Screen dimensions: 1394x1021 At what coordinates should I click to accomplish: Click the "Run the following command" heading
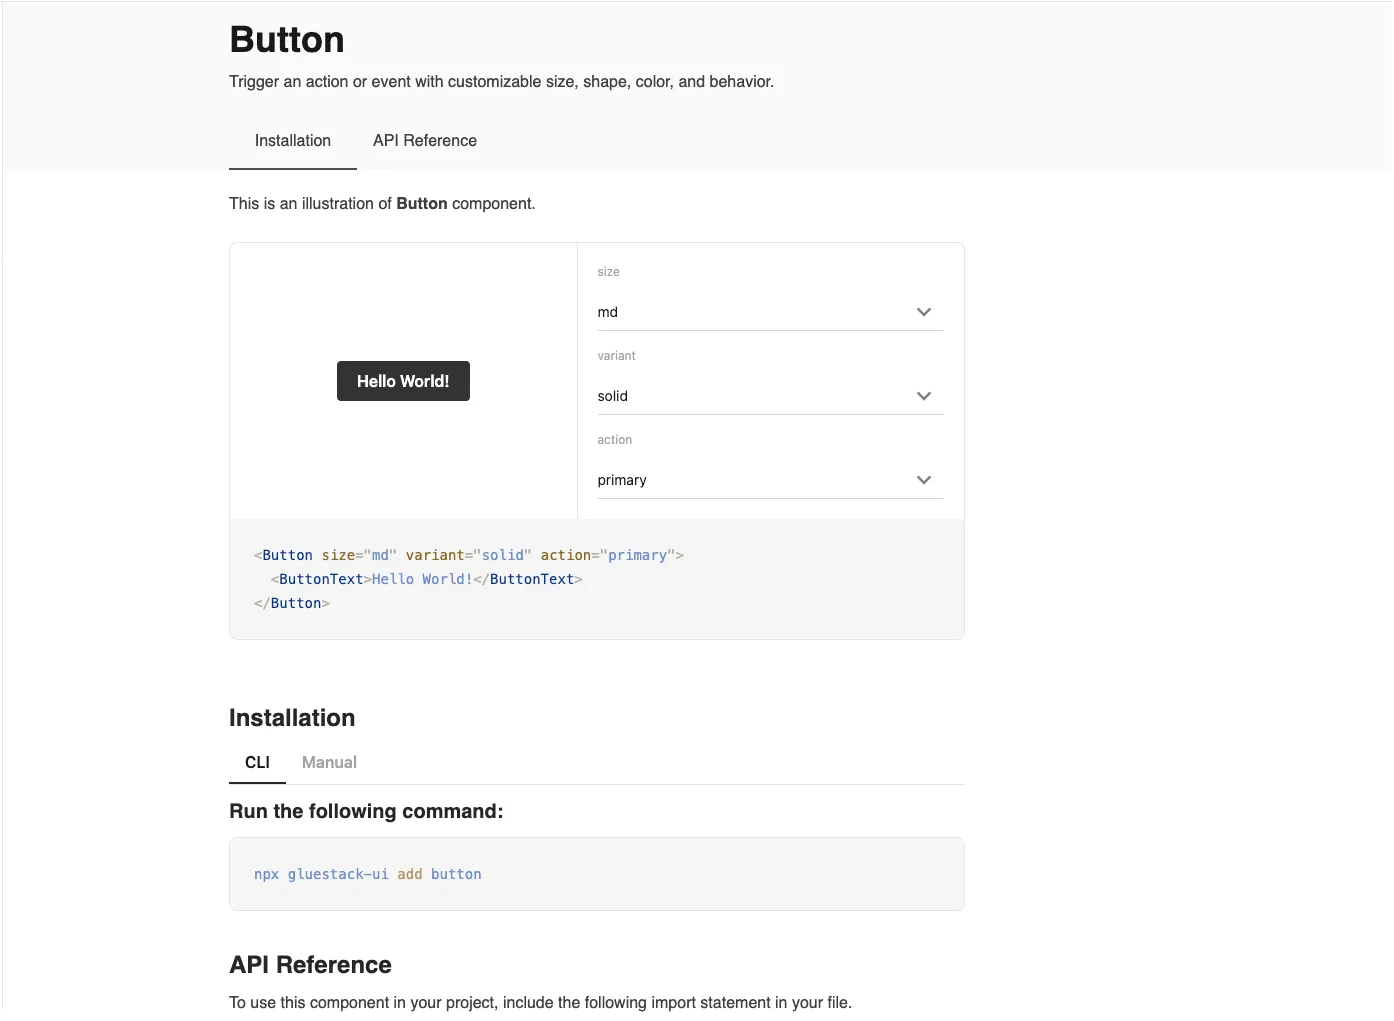[x=366, y=811]
